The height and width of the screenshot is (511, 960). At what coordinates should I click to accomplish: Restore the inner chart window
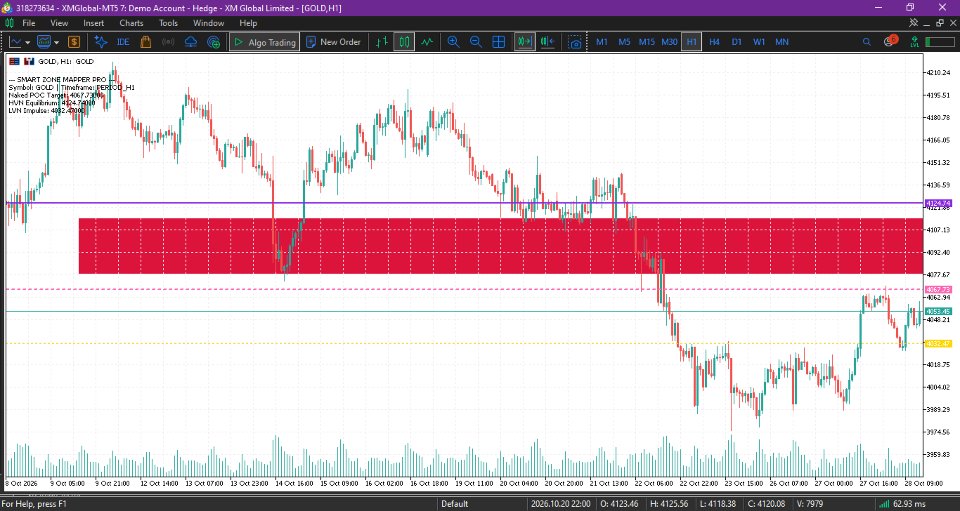(x=940, y=23)
